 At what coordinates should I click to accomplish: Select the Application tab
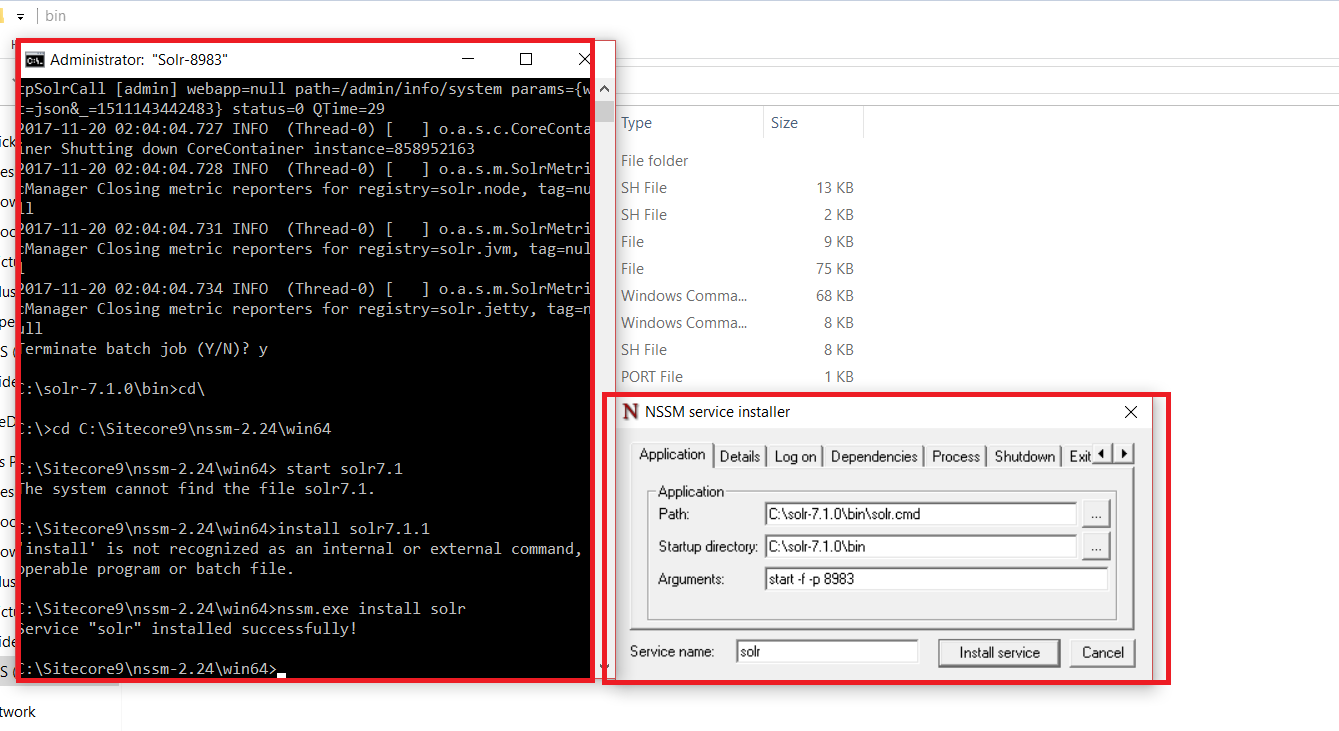click(670, 454)
